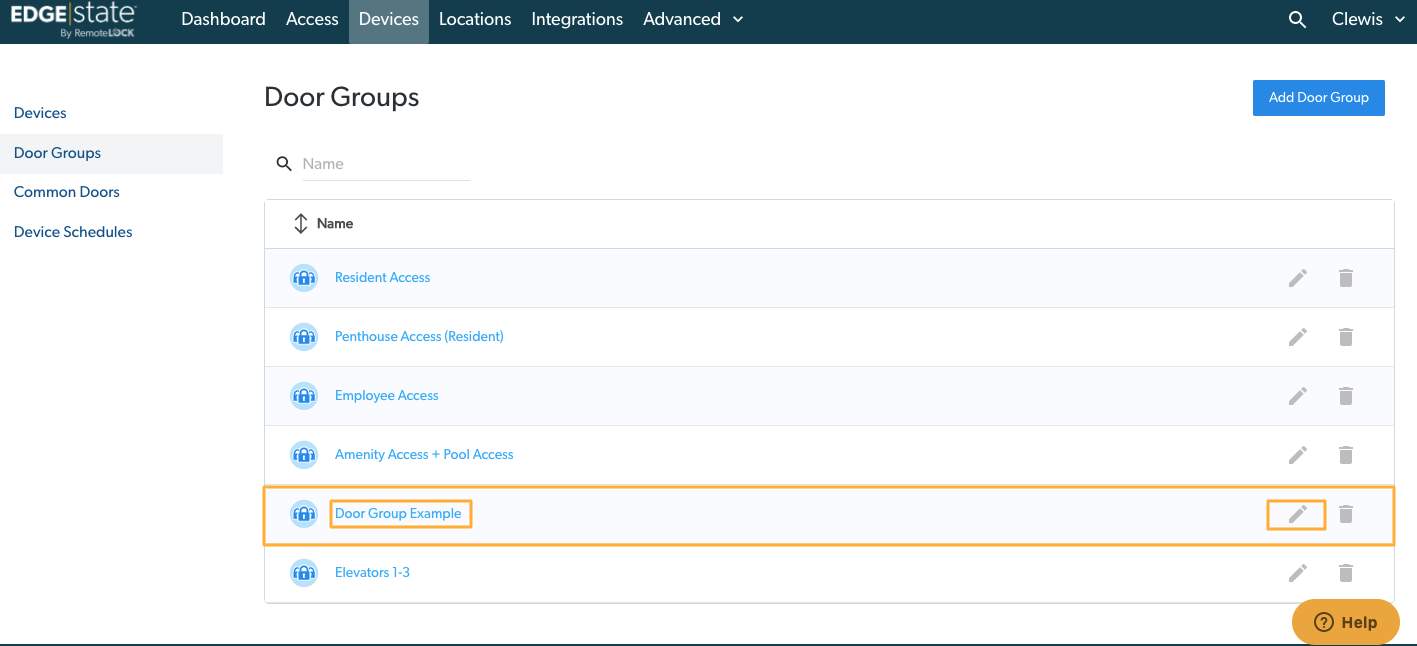
Task: Click trash icon for Penthouse Access (Resident)
Action: click(x=1346, y=337)
